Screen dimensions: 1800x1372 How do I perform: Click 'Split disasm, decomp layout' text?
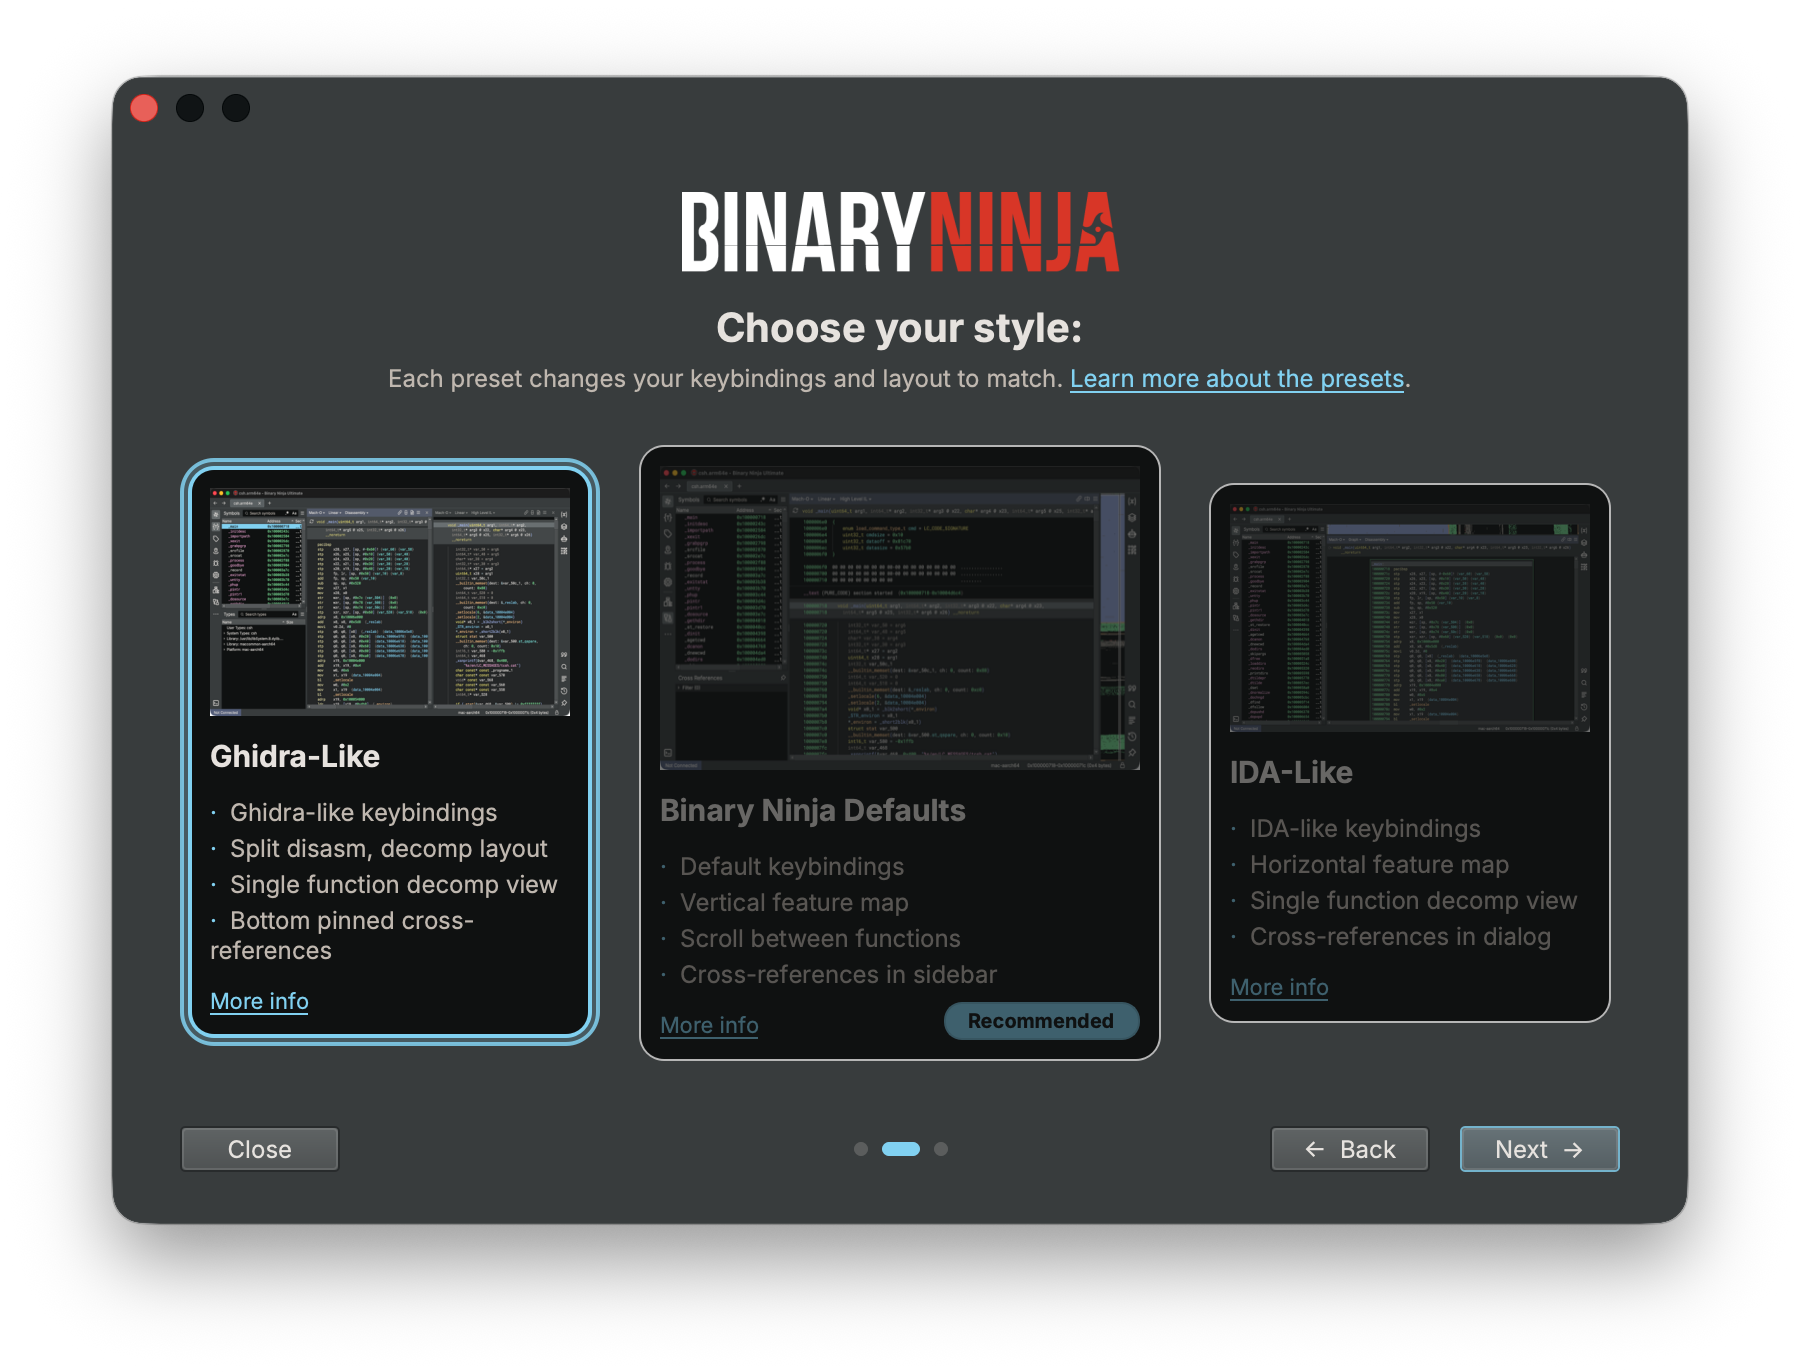(389, 848)
